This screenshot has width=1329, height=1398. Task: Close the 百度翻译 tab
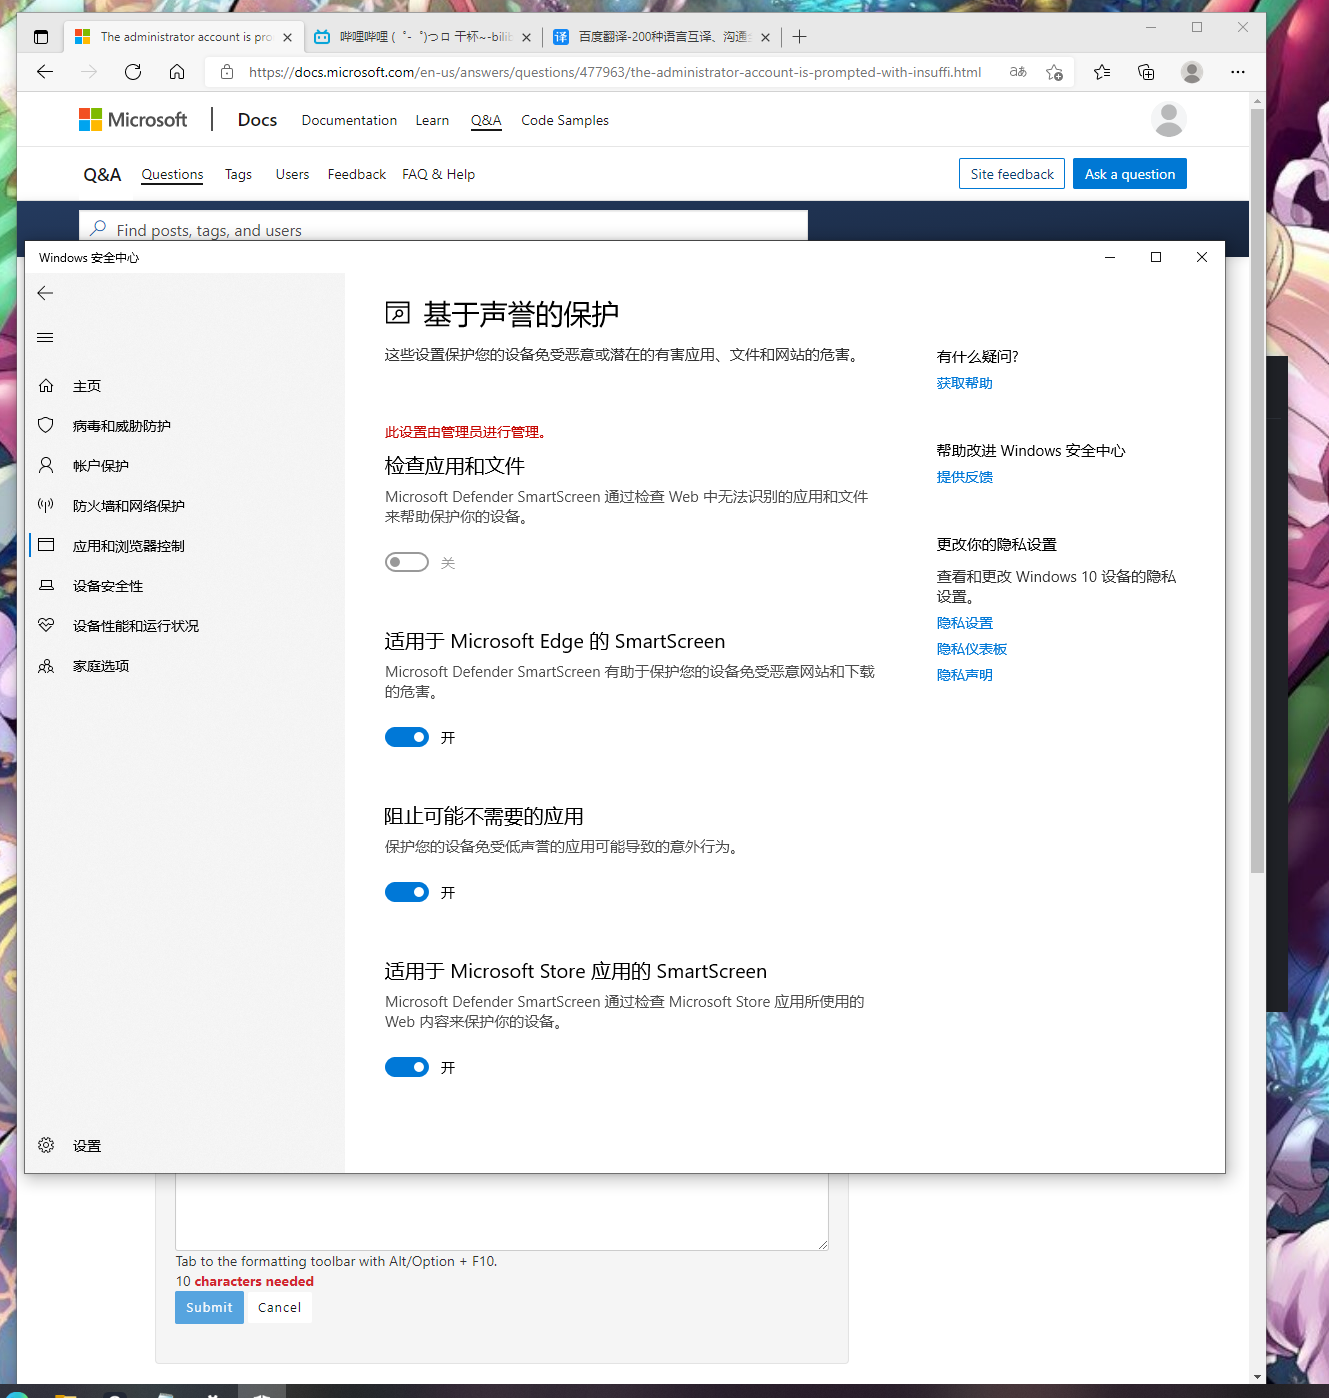[765, 37]
